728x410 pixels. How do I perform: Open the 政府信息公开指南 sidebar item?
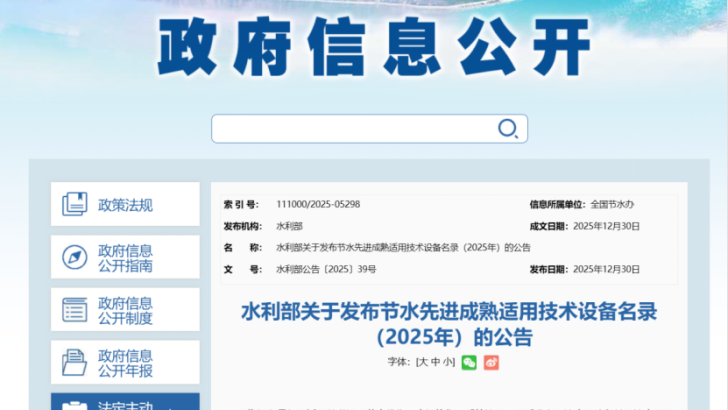tap(125, 257)
